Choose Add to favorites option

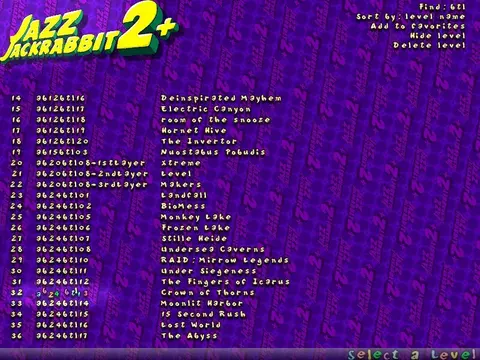point(418,26)
